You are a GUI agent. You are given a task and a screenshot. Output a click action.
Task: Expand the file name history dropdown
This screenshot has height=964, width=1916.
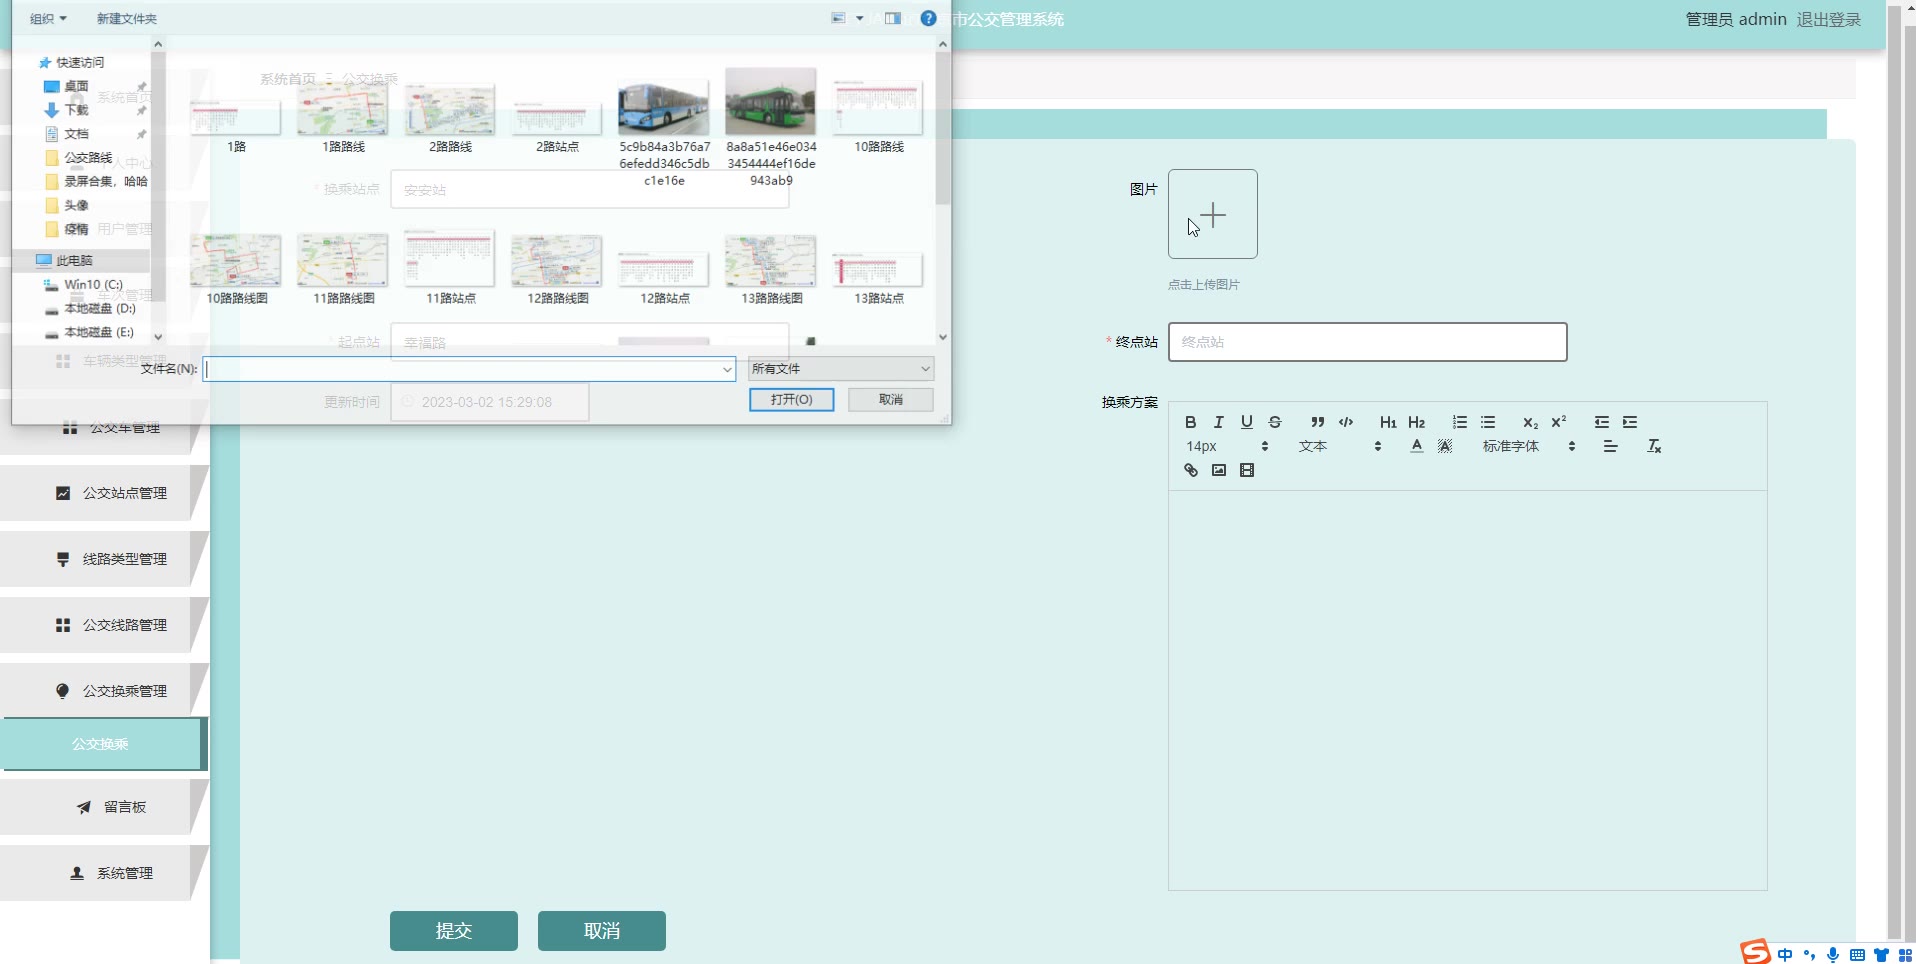click(x=727, y=370)
